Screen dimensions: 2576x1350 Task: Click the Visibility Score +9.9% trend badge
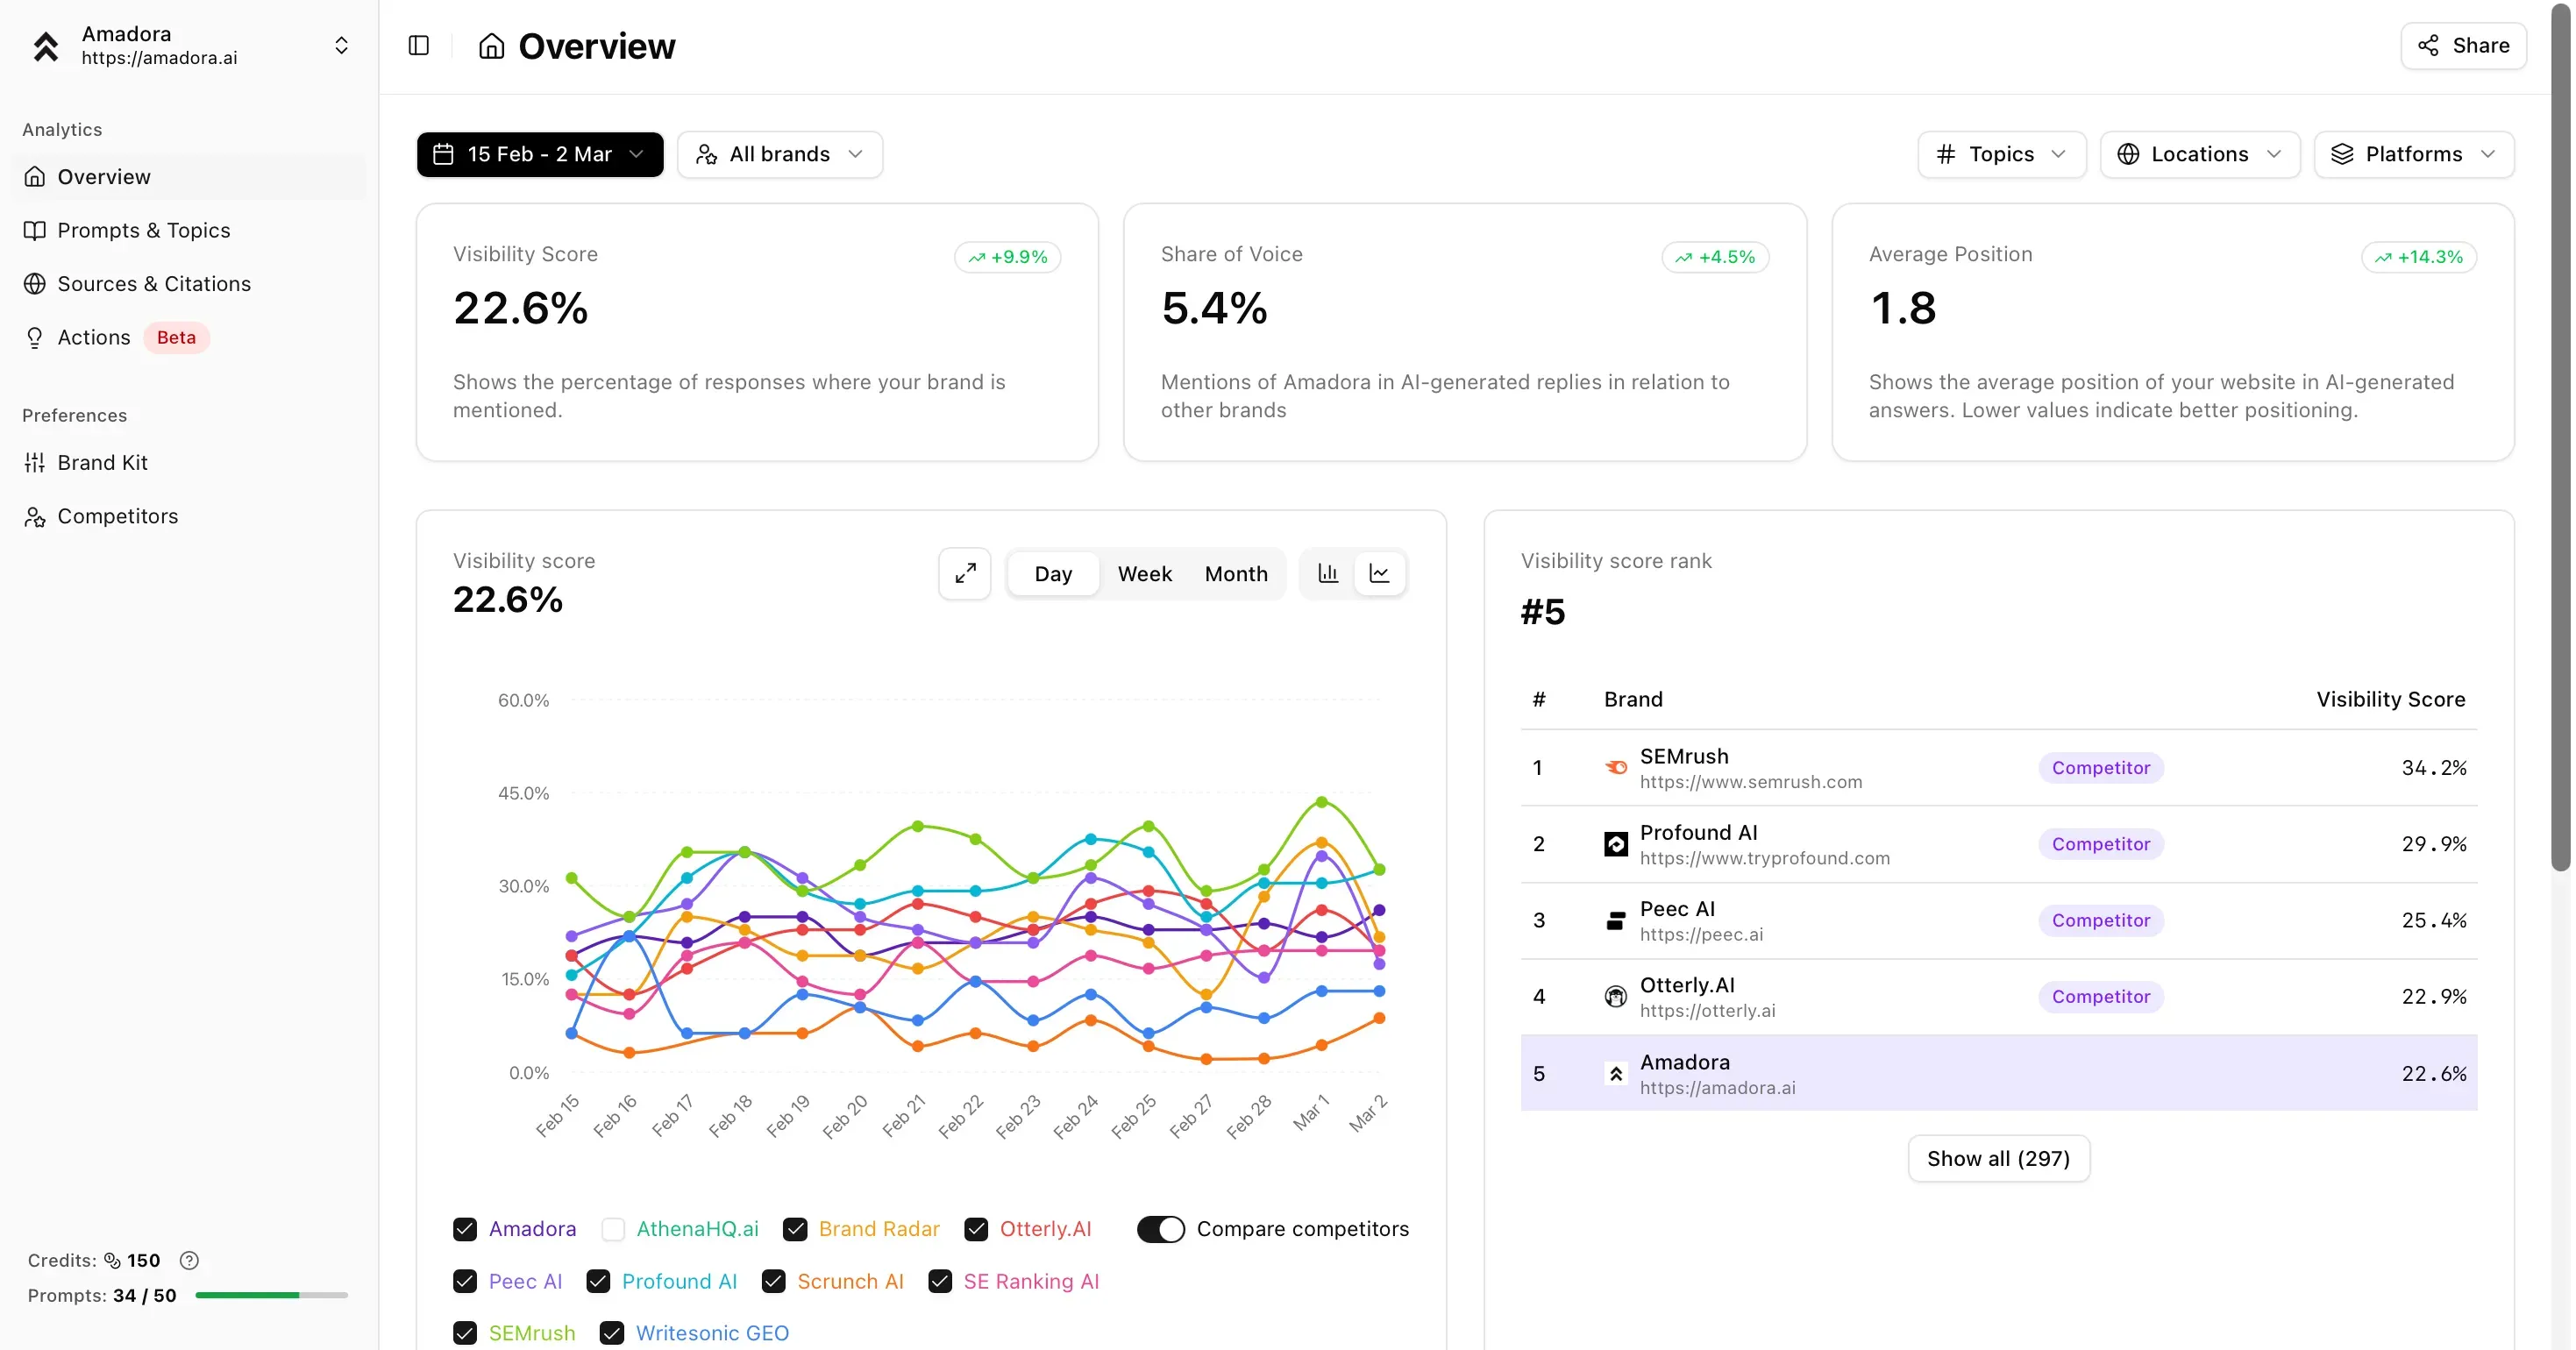[1008, 257]
